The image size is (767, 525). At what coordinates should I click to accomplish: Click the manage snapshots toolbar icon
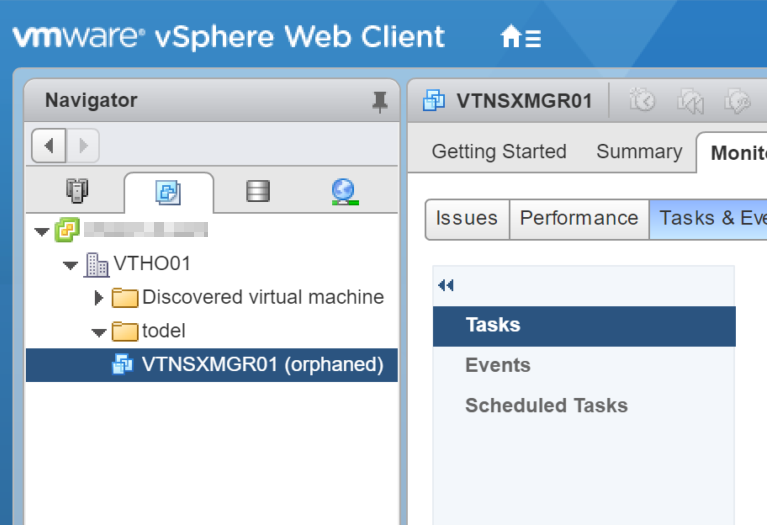pyautogui.click(x=737, y=101)
